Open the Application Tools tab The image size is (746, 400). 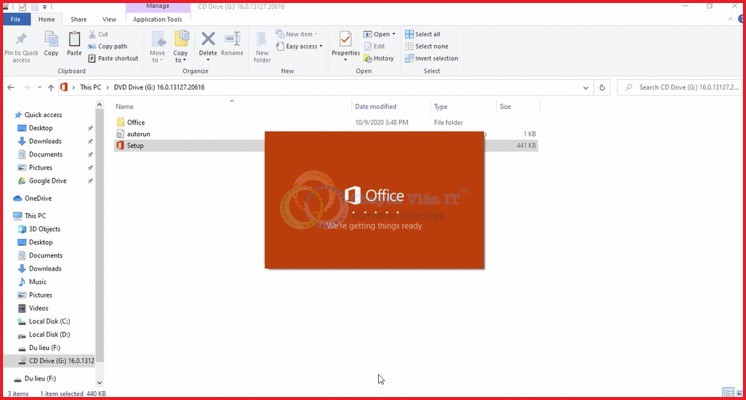(x=157, y=20)
